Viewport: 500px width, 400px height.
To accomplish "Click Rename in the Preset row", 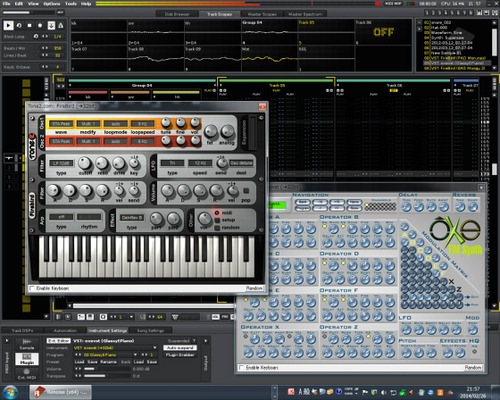I will (109, 362).
